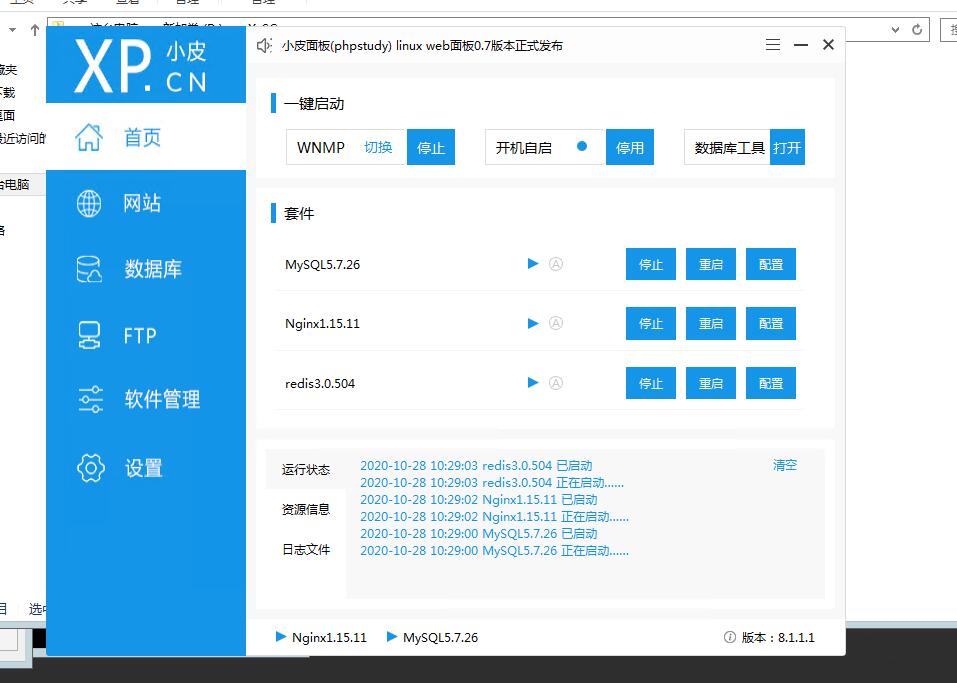This screenshot has width=957, height=683.
Task: Go to the FTP section in sidebar
Action: click(139, 336)
